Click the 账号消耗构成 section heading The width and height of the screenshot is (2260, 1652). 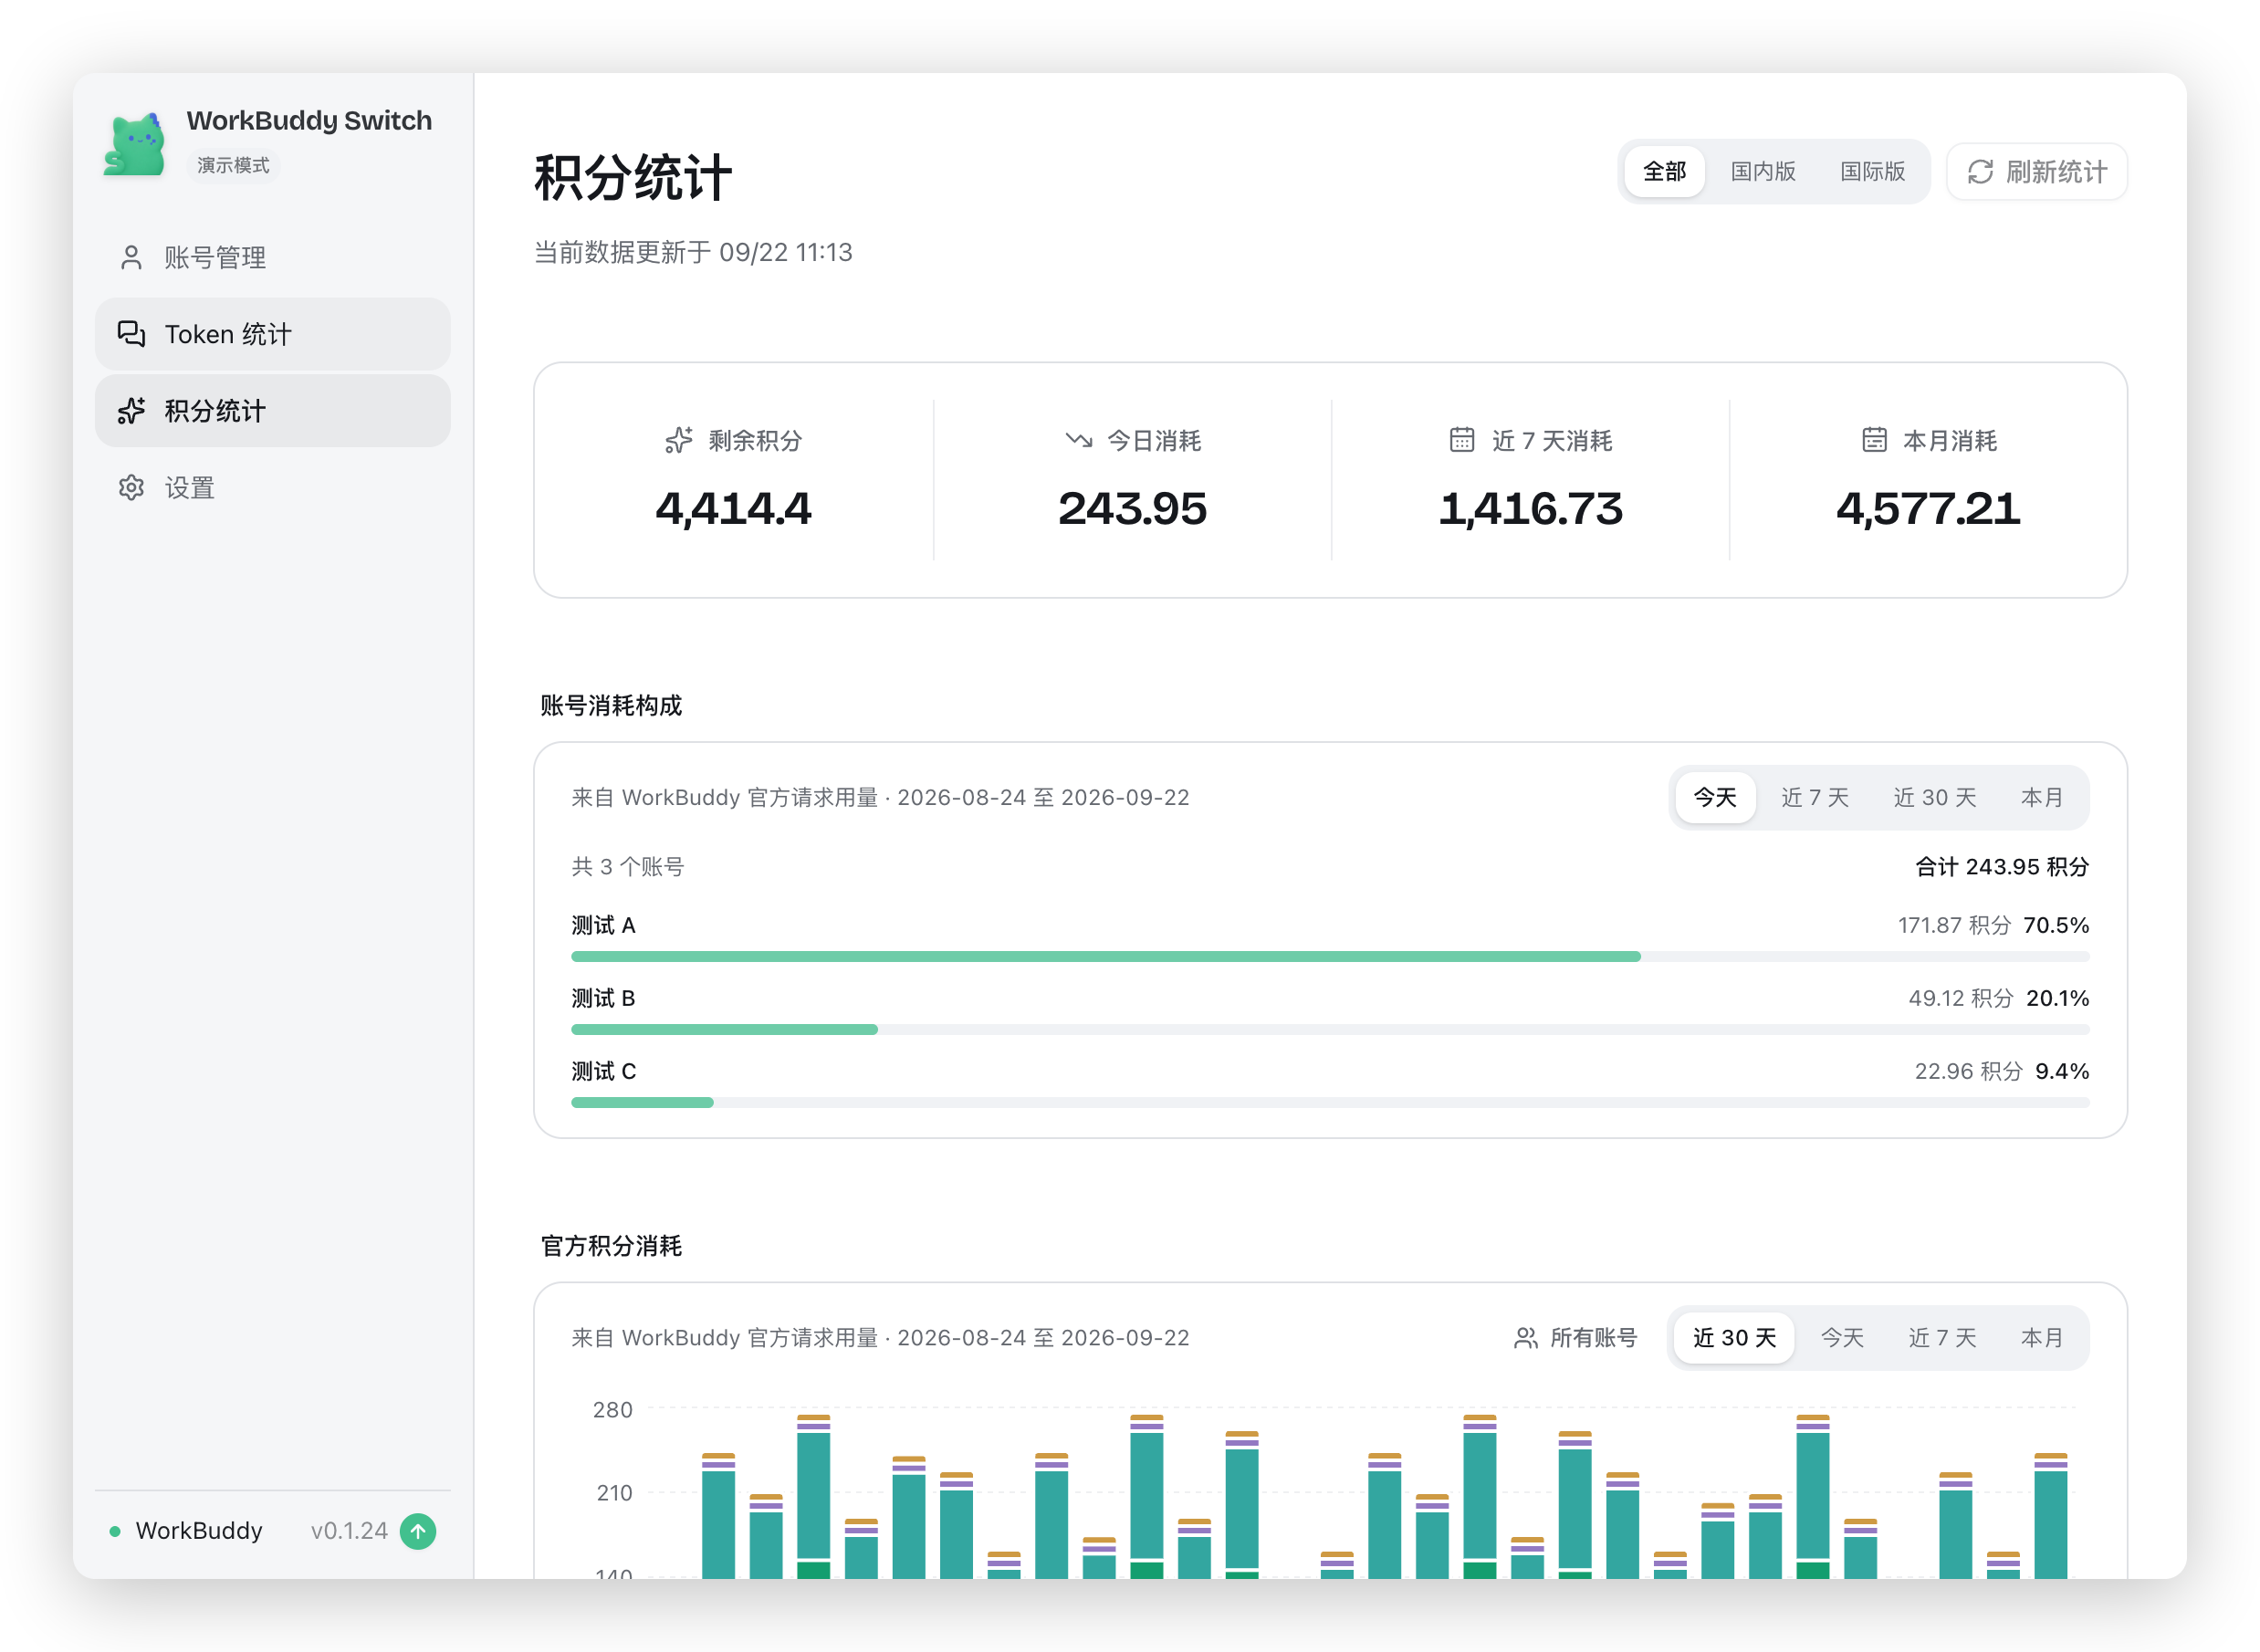[611, 706]
